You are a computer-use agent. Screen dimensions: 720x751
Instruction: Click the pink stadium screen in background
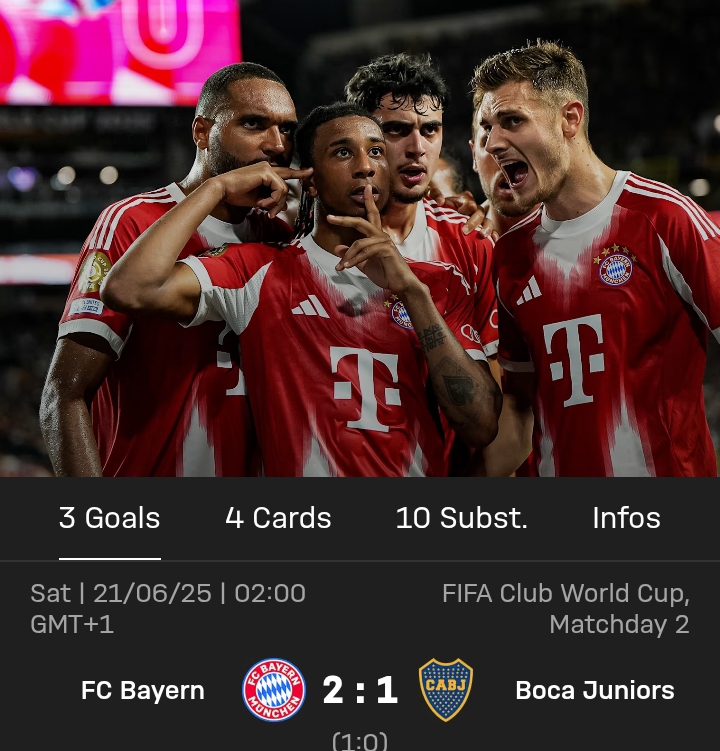point(120,52)
